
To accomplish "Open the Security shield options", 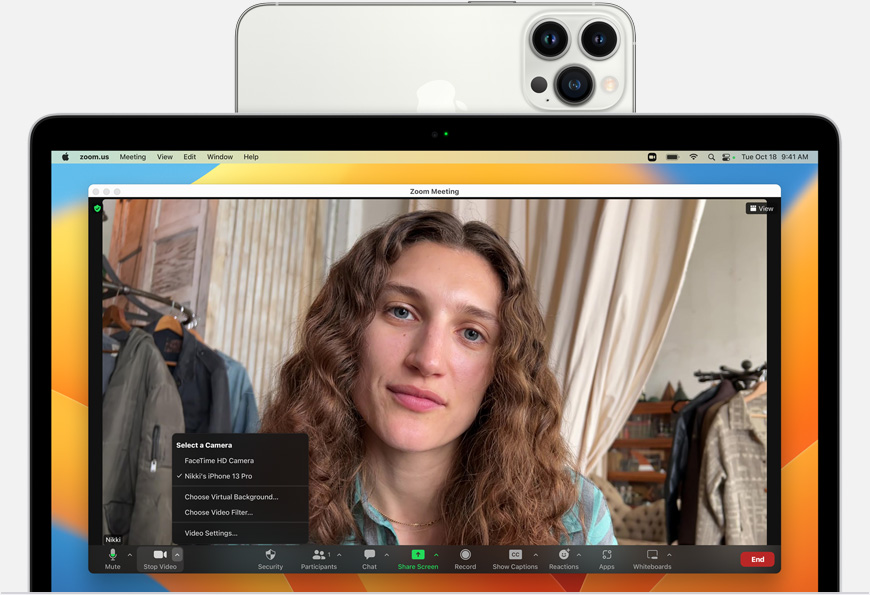I will 270,555.
